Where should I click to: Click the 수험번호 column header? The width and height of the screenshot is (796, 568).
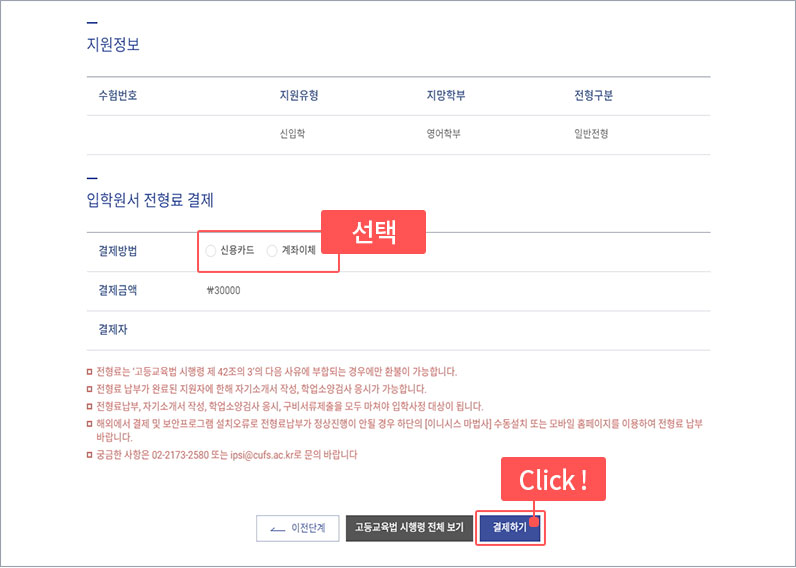tap(117, 96)
